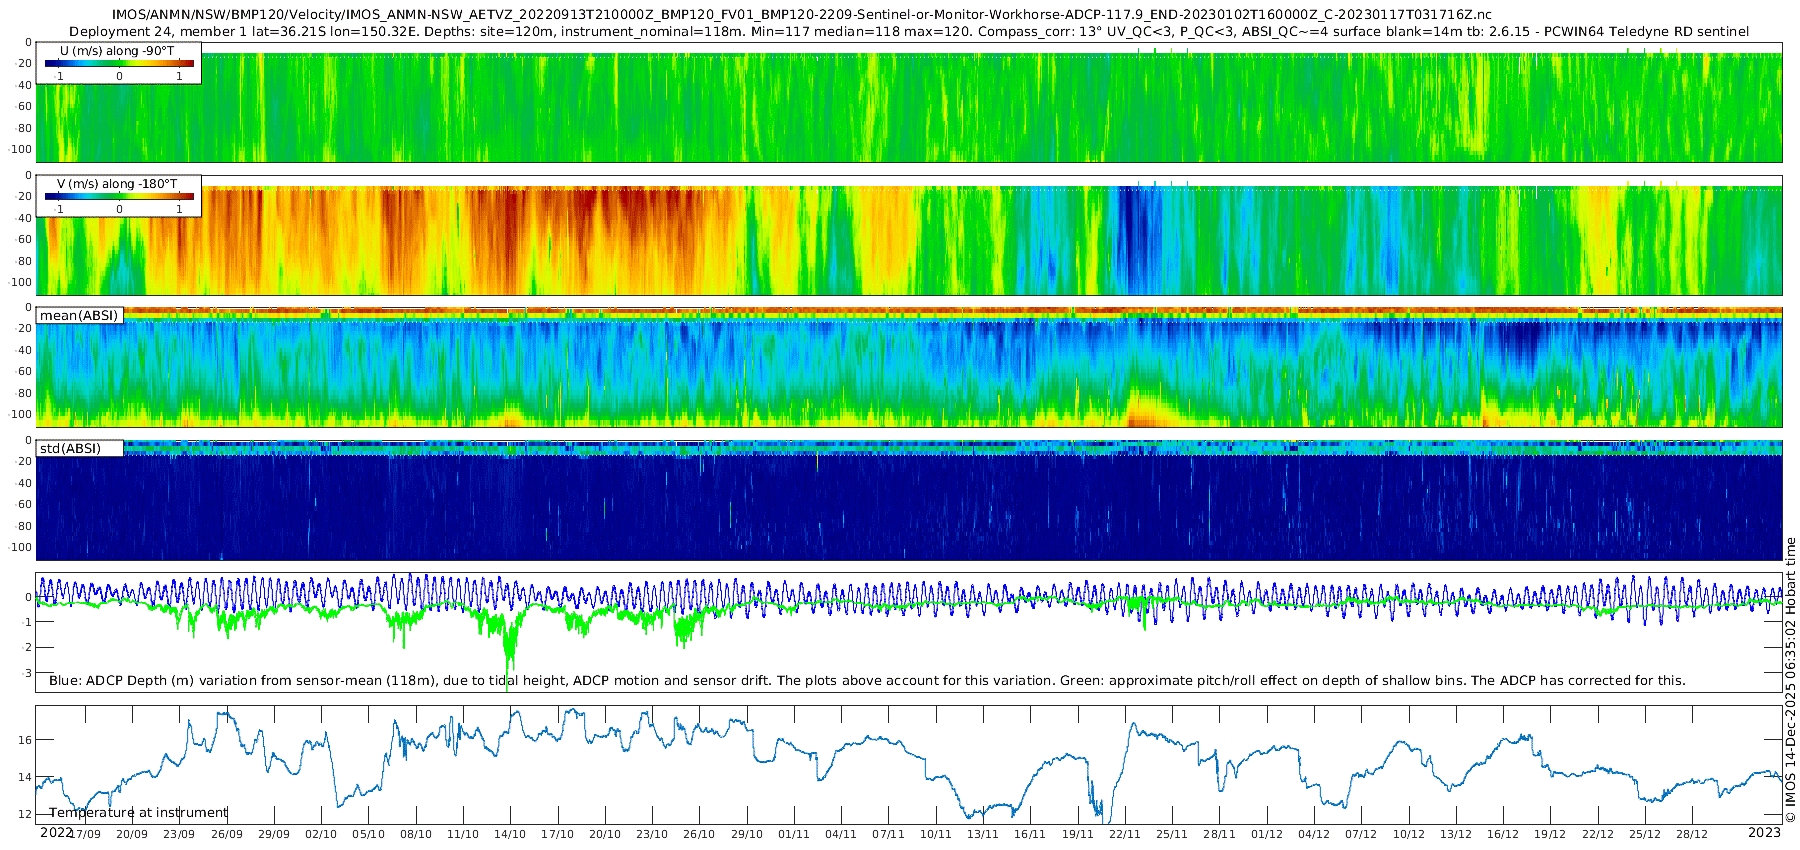The image size is (1800, 850).
Task: Click the 22/11 date tick
Action: [x=1124, y=834]
